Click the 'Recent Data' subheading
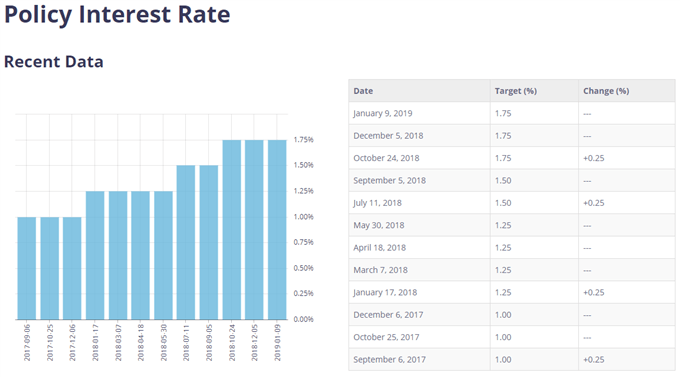 pyautogui.click(x=54, y=62)
